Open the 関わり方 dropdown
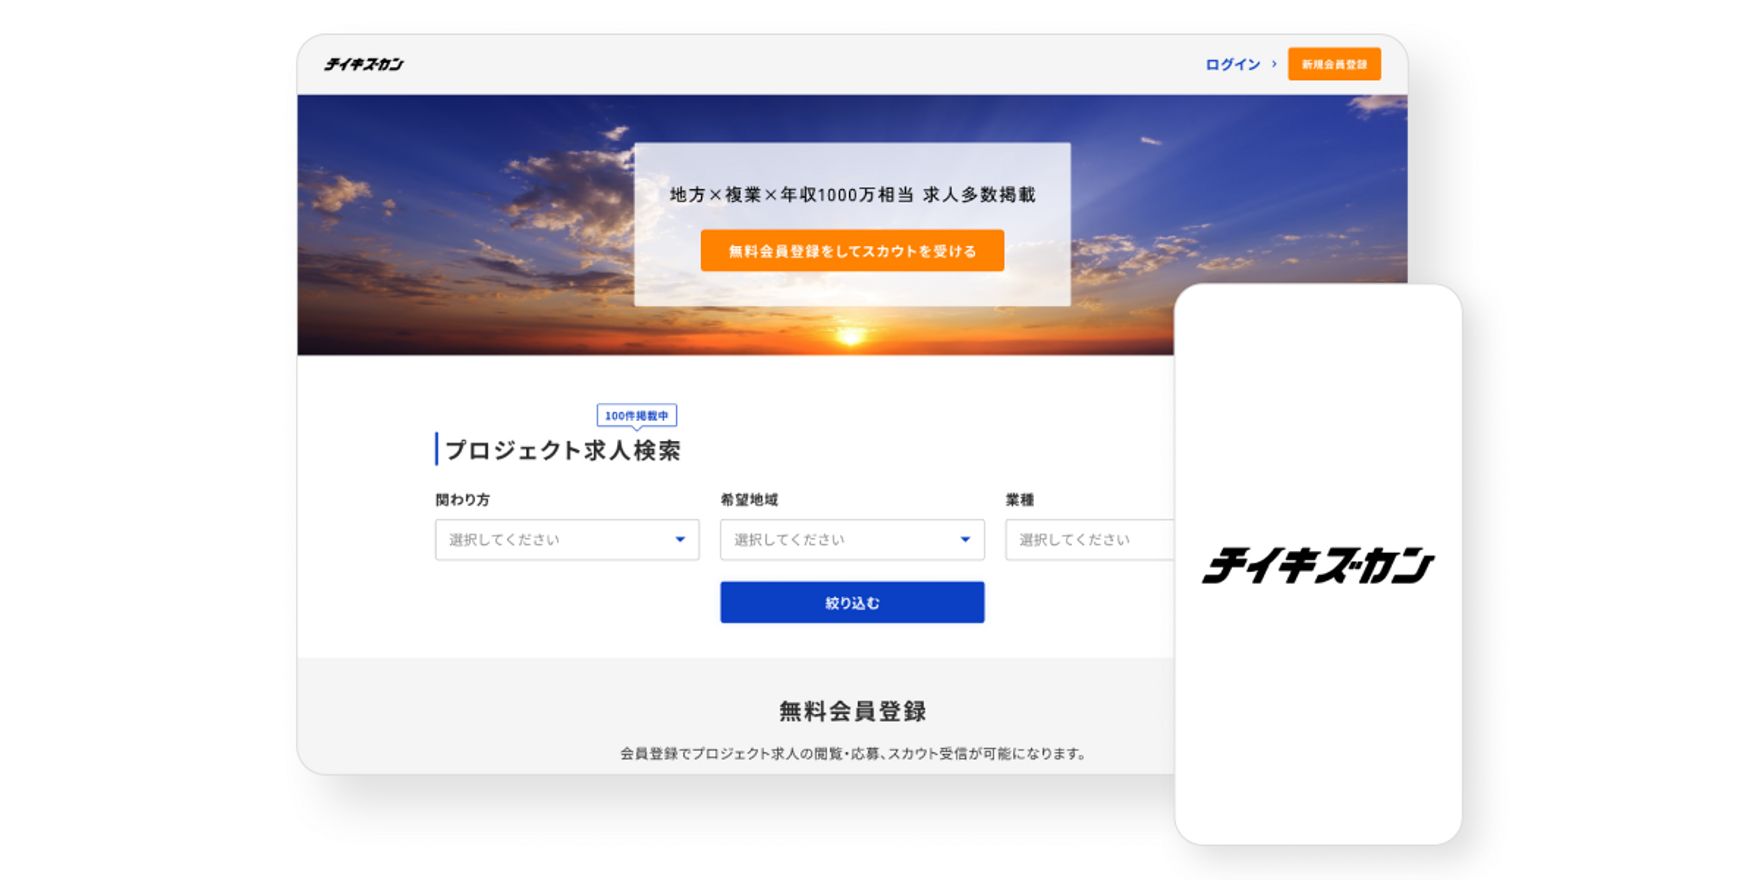The image size is (1760, 880). [x=567, y=540]
